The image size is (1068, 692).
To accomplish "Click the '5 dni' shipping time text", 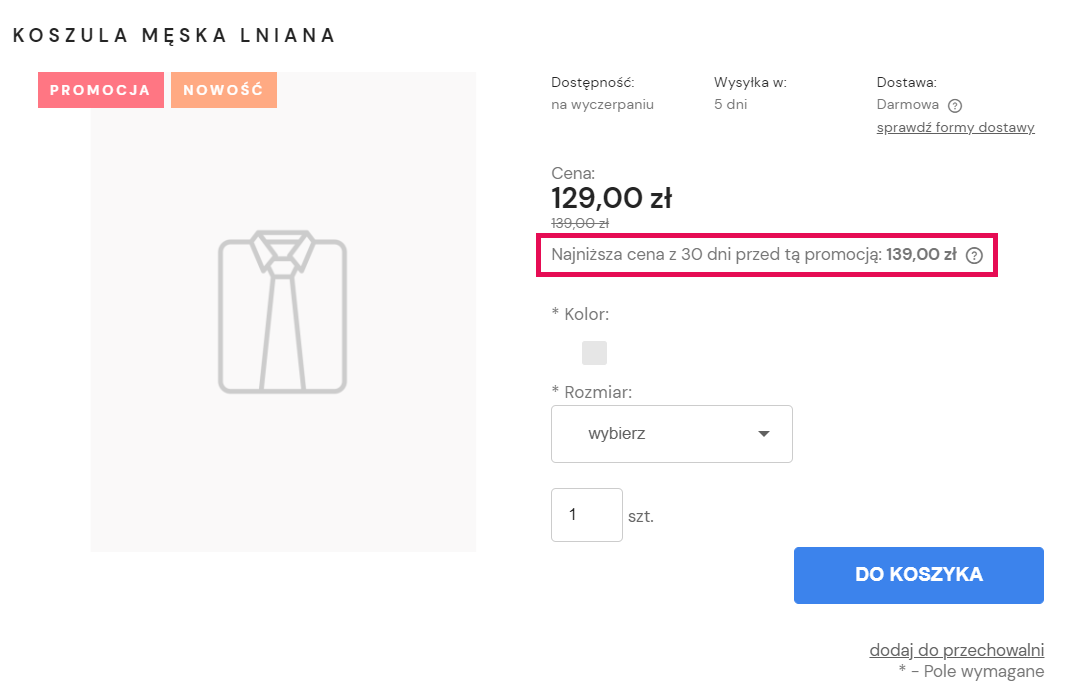I will tap(730, 105).
